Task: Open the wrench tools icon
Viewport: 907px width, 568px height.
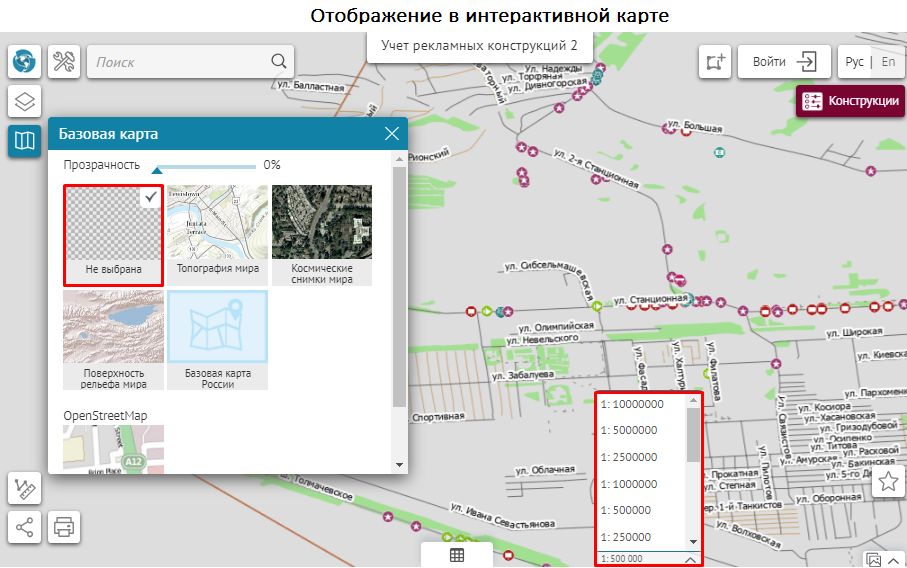Action: click(x=64, y=62)
